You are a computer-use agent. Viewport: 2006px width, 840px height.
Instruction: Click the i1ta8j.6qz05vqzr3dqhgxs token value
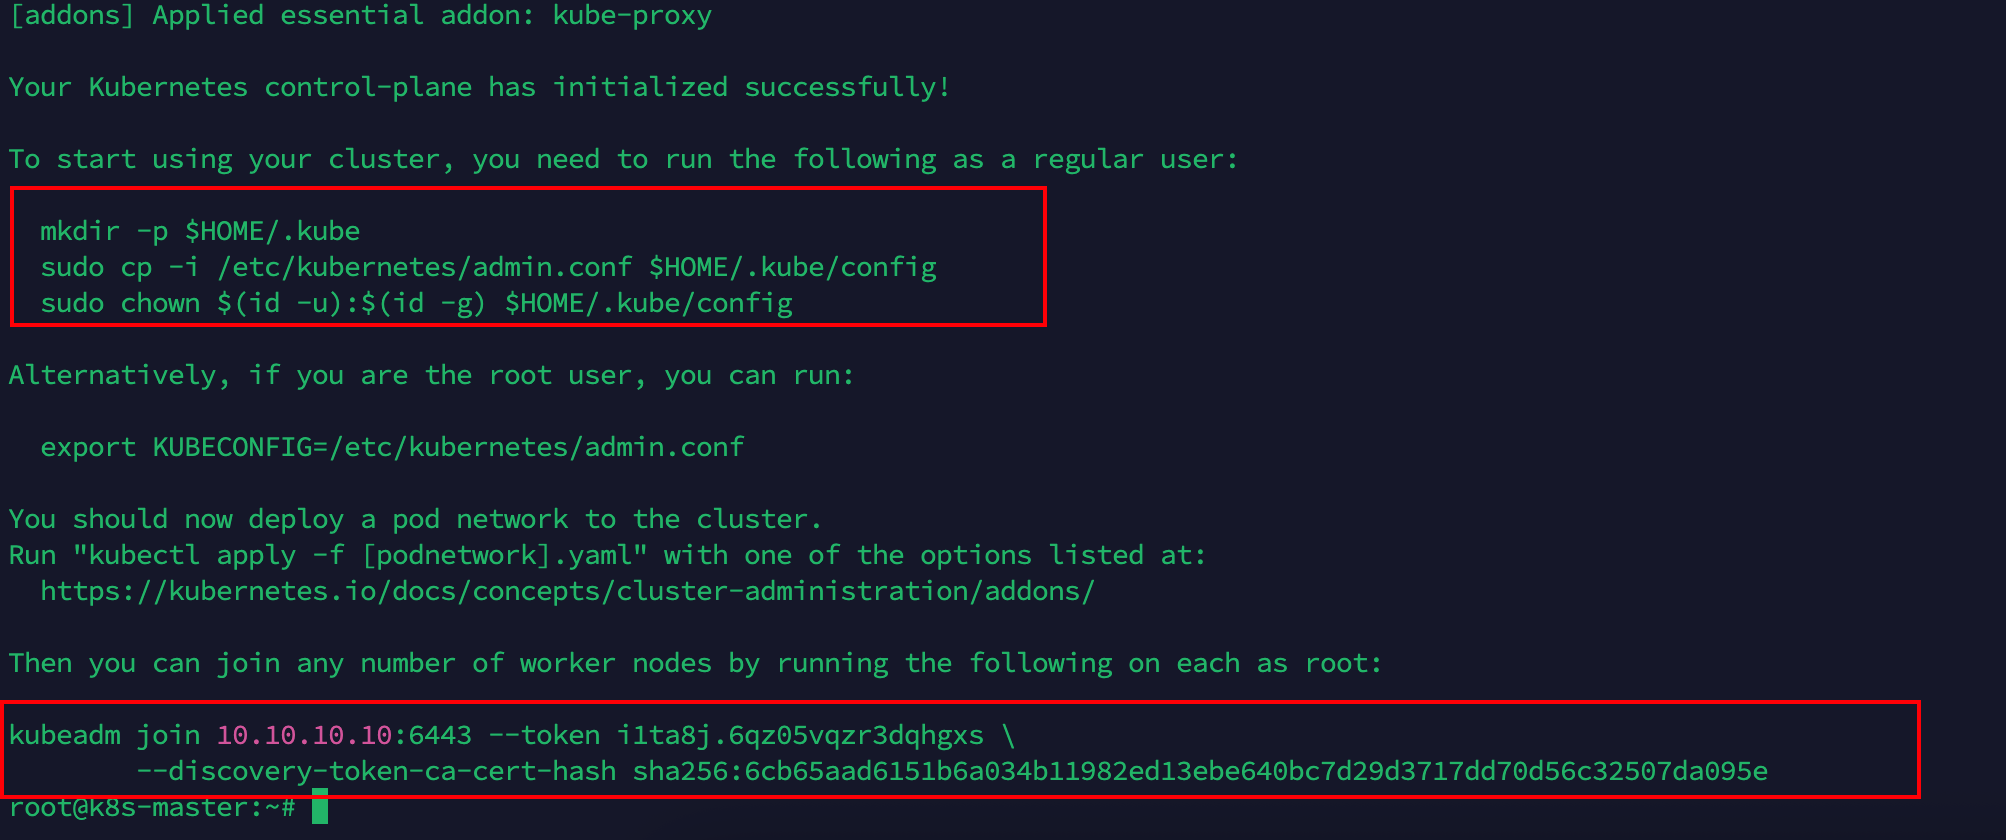pyautogui.click(x=800, y=735)
